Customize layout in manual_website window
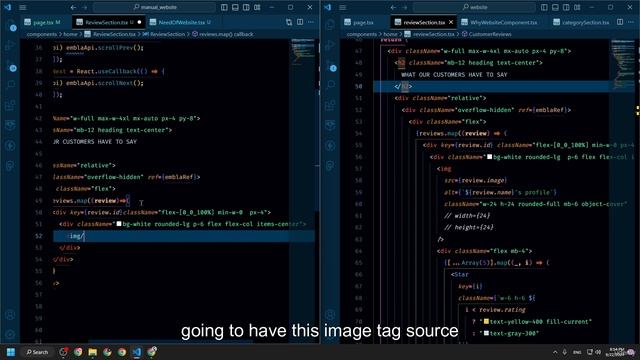Image resolution: width=640 pixels, height=360 pixels. coord(257,7)
